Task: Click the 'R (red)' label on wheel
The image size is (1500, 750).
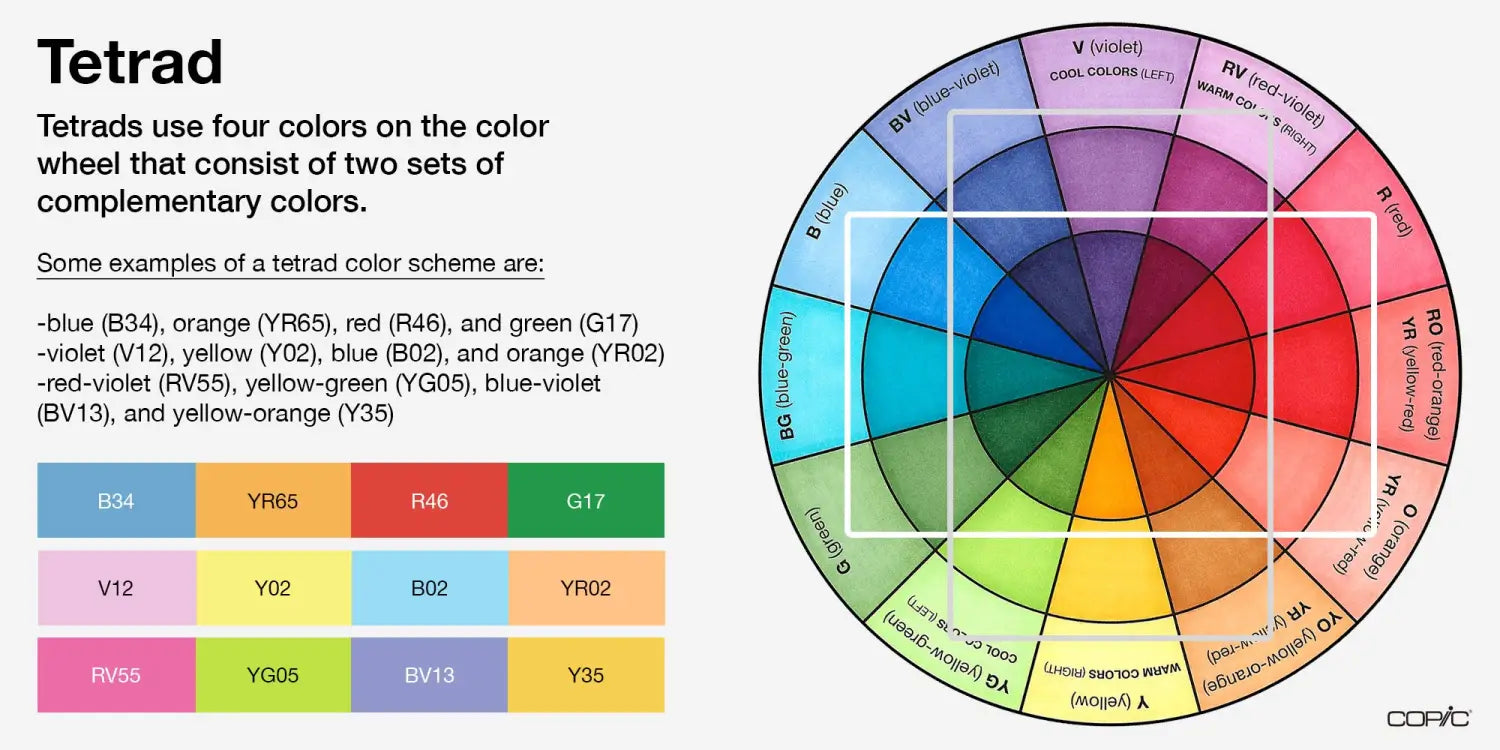Action: pos(1393,211)
